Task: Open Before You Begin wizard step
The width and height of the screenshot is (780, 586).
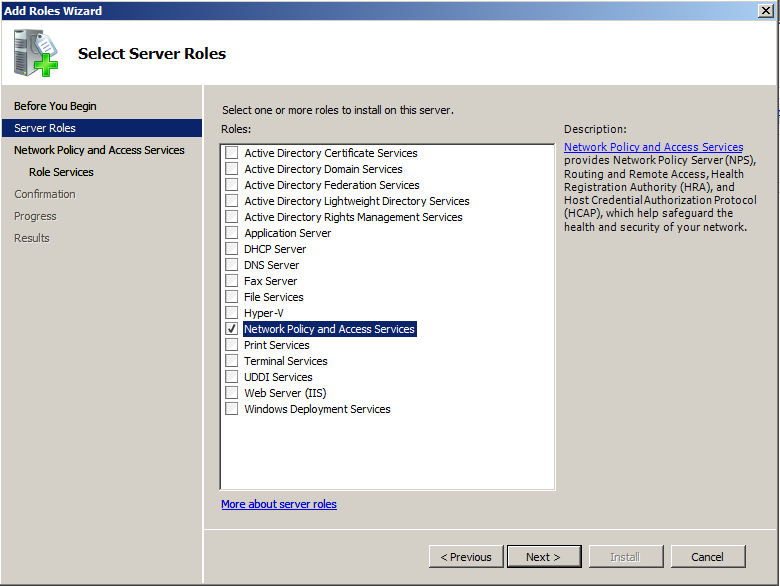Action: (x=55, y=106)
